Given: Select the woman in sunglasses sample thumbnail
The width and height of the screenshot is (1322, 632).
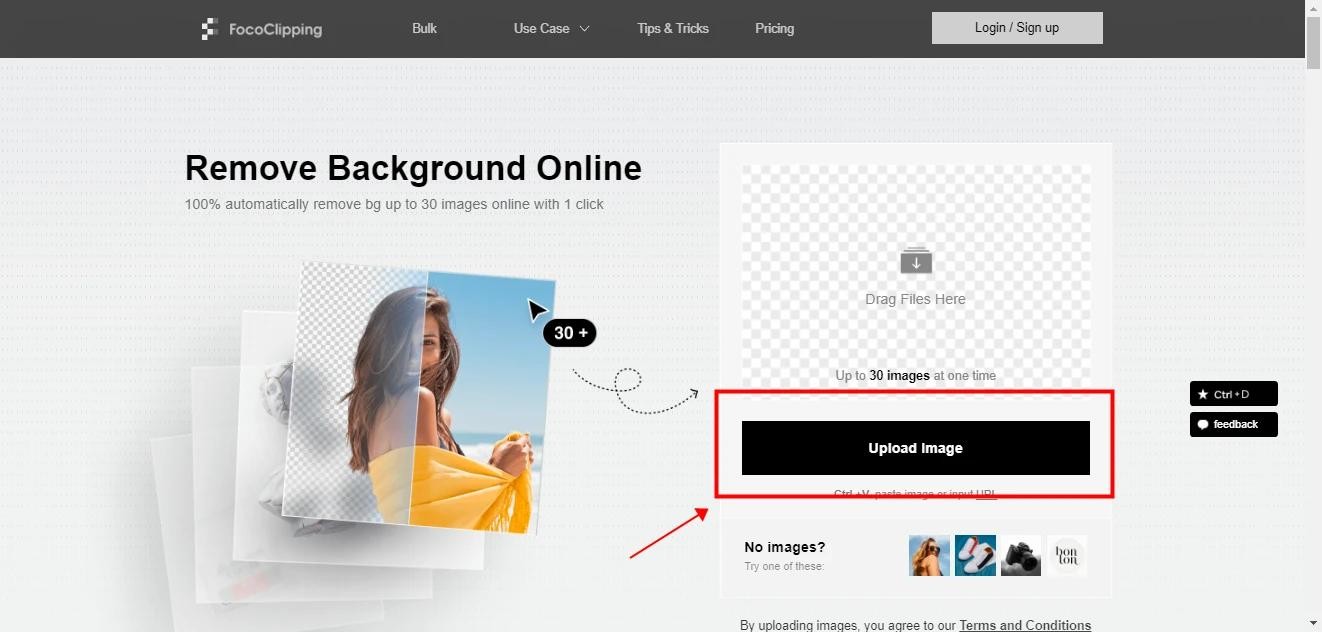Looking at the screenshot, I should (x=929, y=556).
